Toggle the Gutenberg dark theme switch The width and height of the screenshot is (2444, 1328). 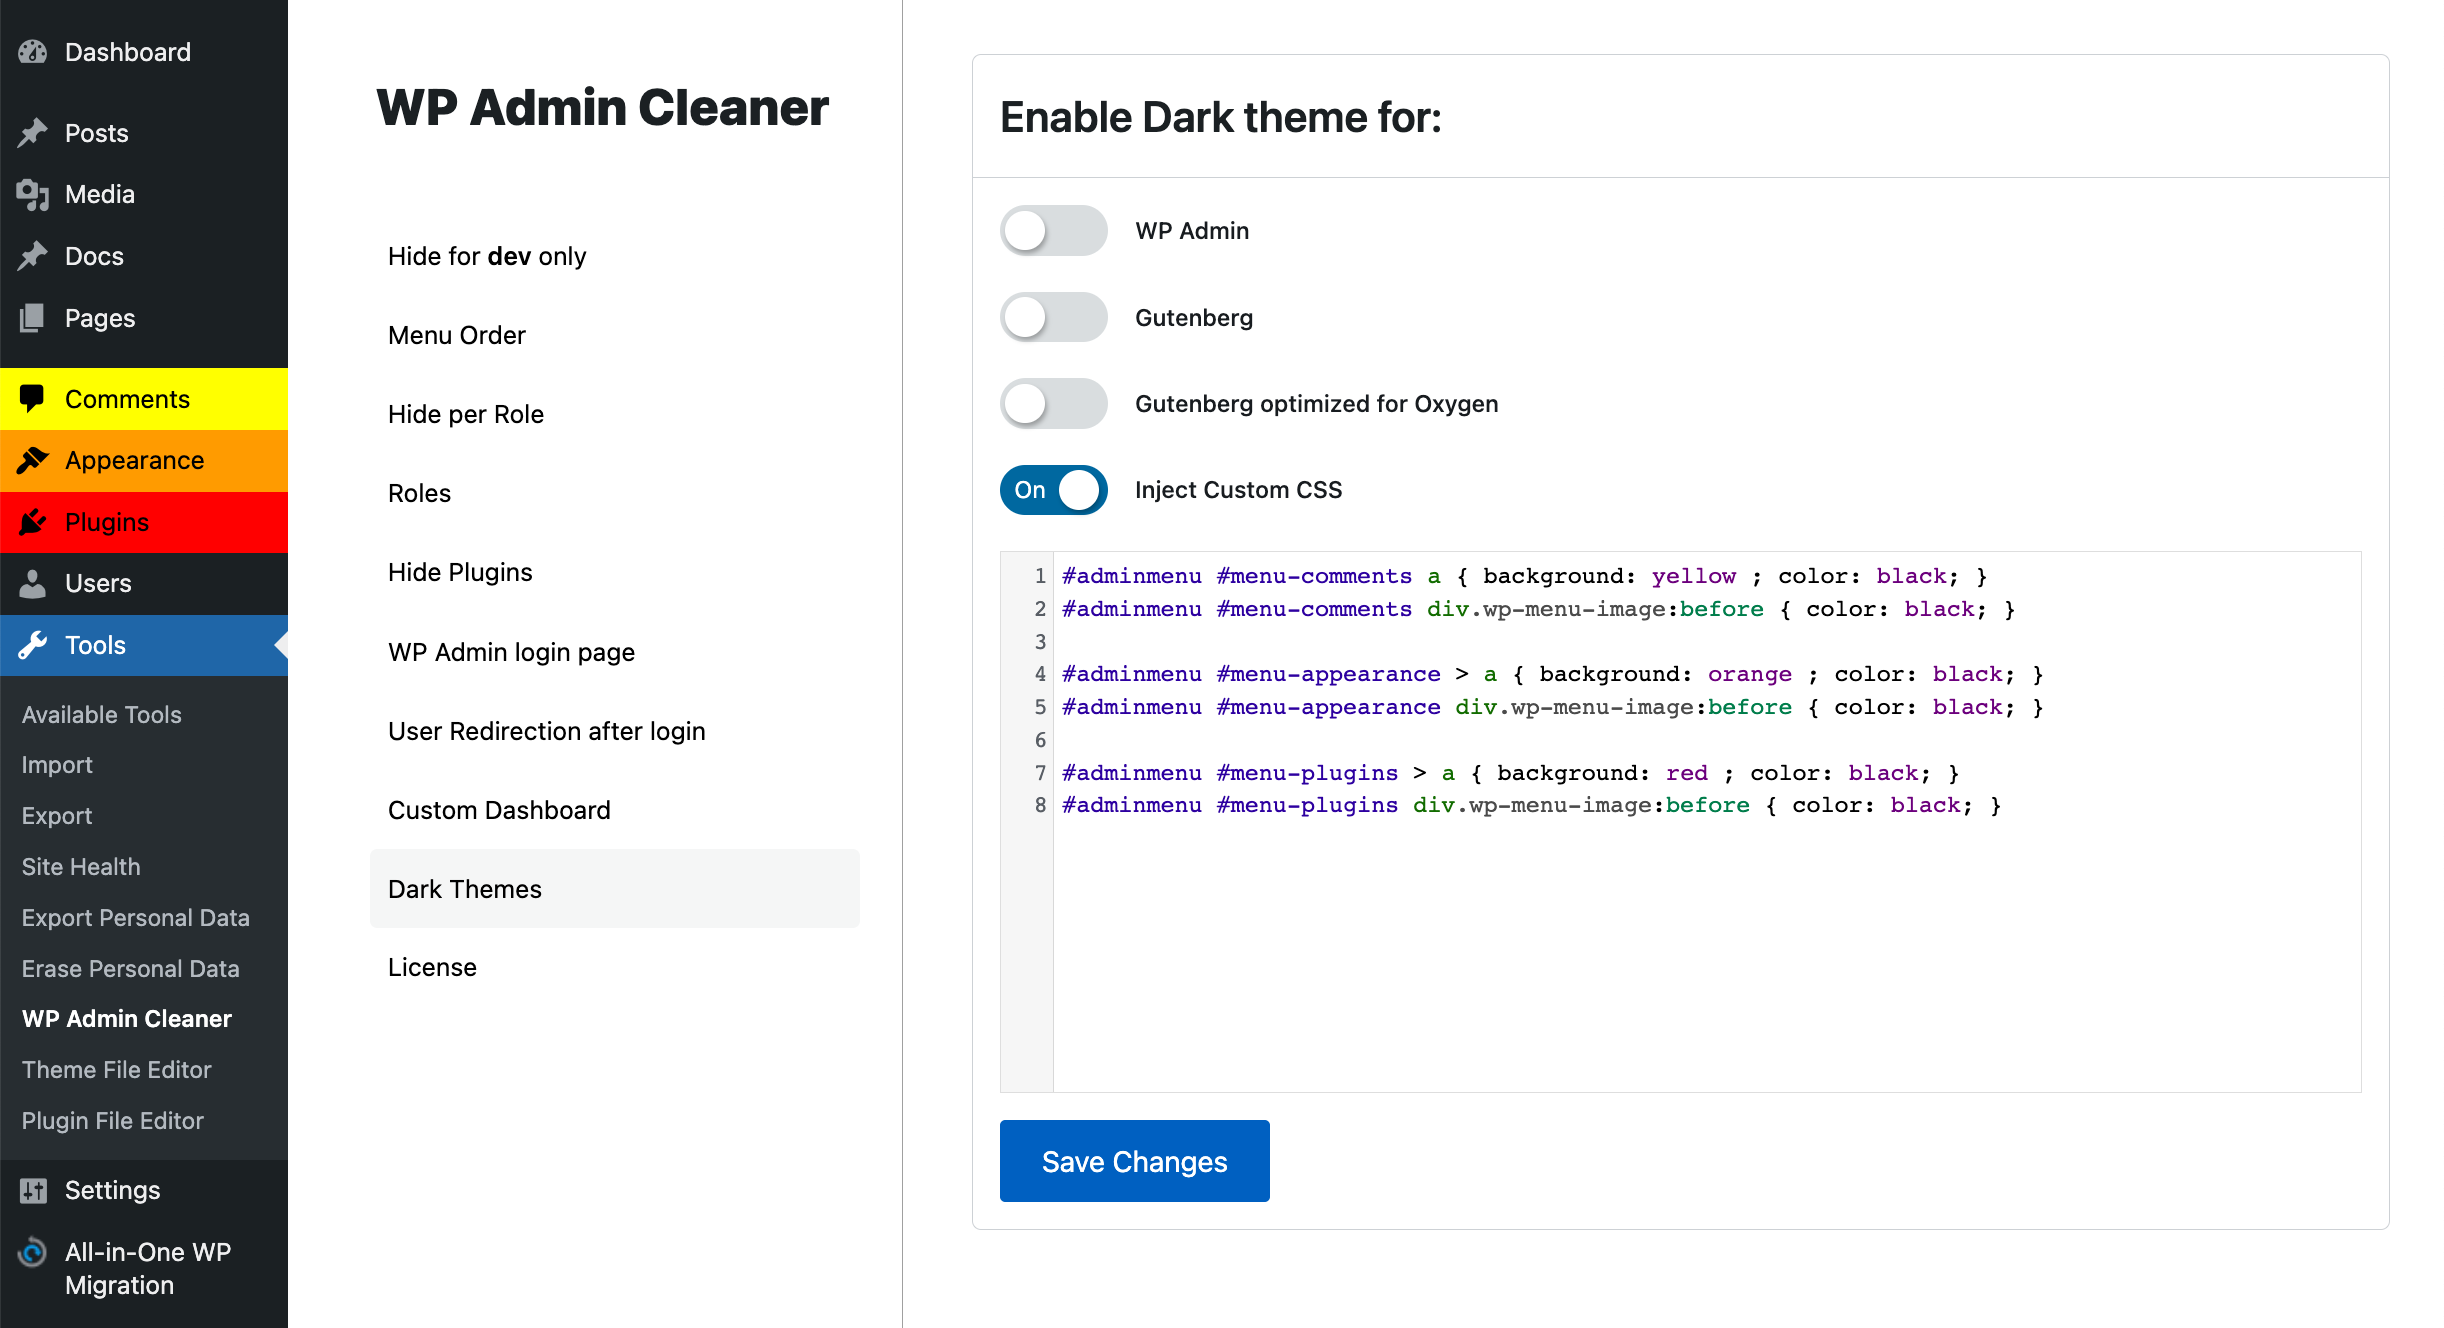[x=1053, y=318]
